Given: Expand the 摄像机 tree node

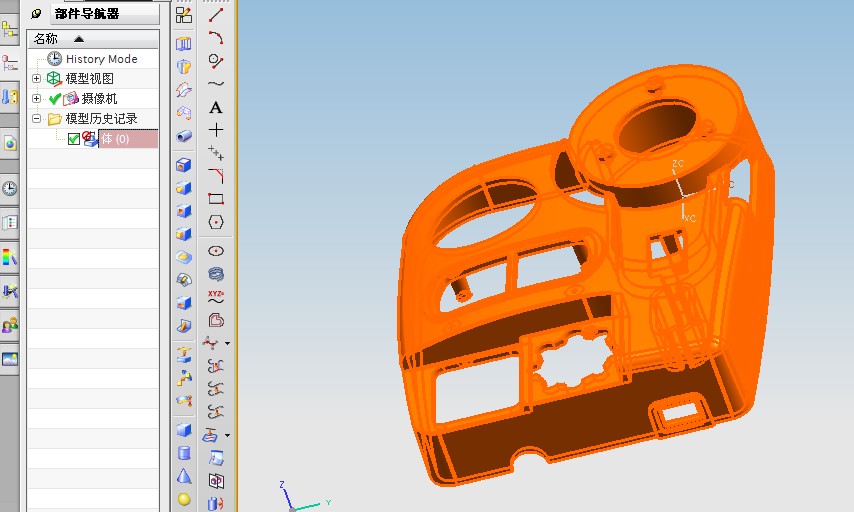Looking at the screenshot, I should coord(36,99).
